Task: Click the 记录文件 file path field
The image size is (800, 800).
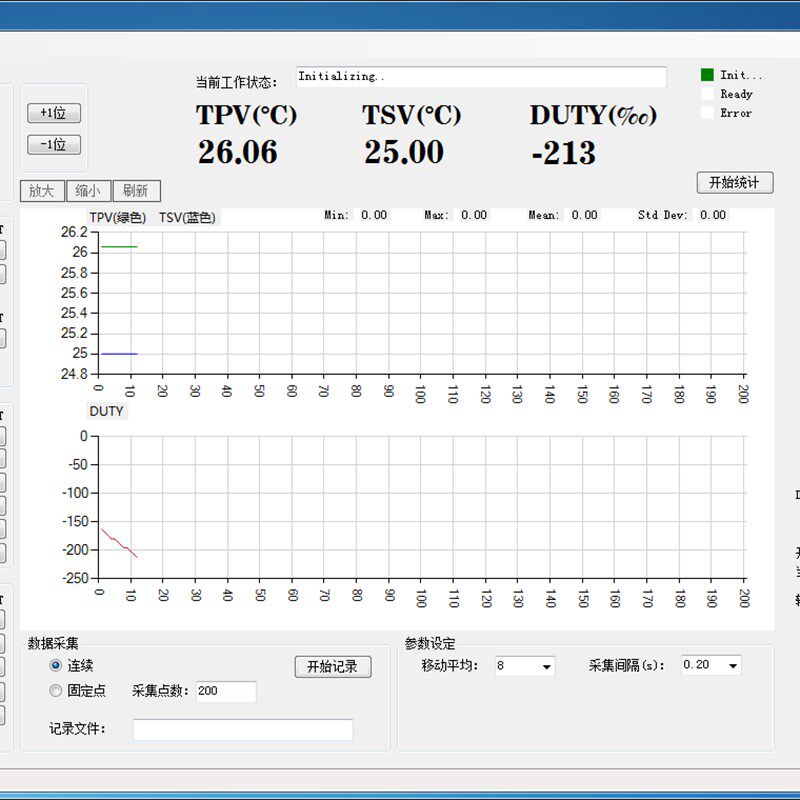Action: [243, 729]
